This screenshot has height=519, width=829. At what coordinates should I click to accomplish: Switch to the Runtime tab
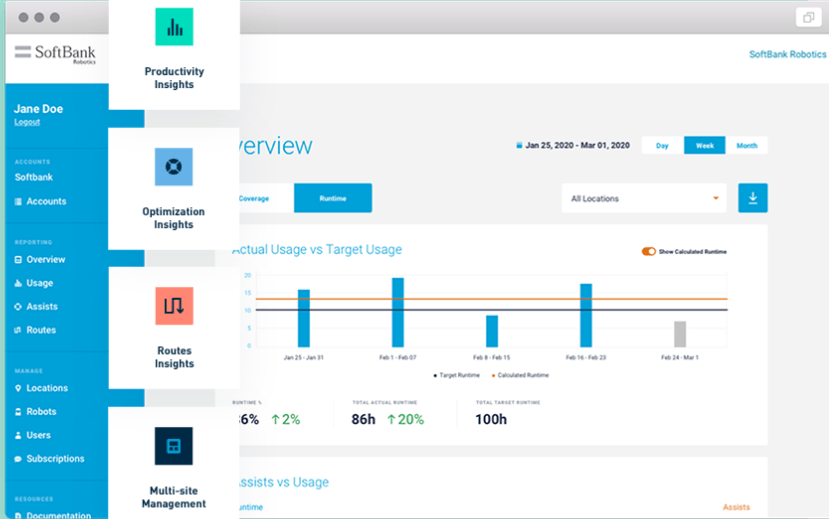(333, 198)
